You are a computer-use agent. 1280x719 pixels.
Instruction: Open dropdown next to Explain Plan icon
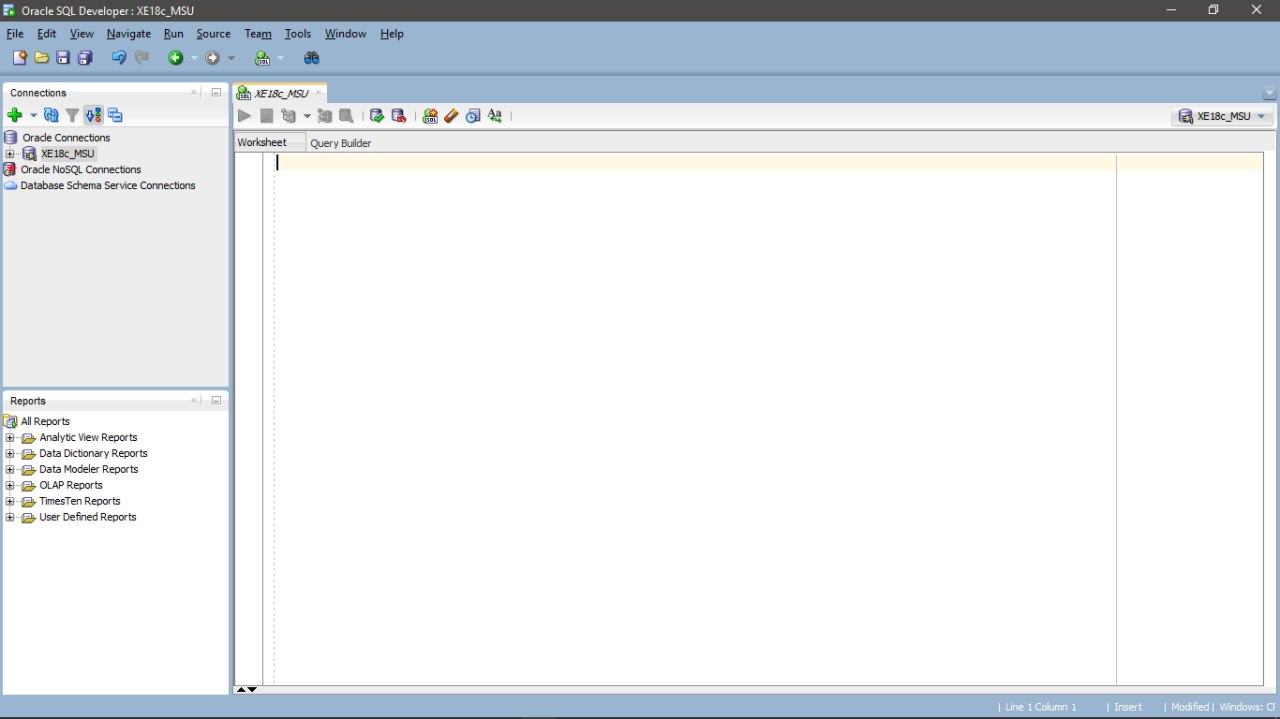tap(307, 116)
